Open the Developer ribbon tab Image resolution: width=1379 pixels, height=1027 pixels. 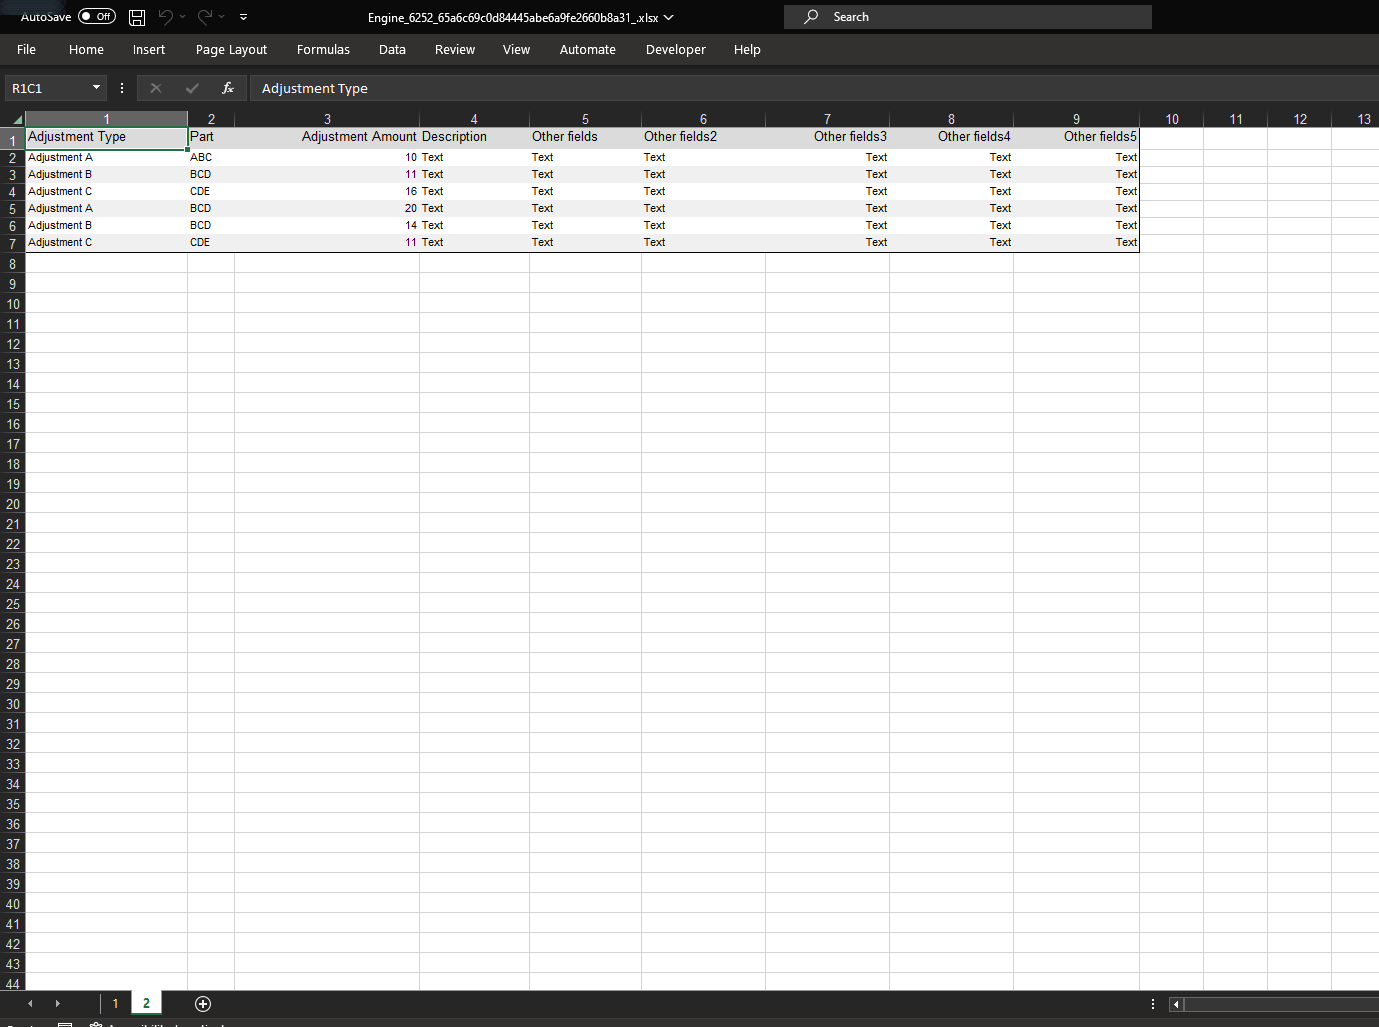pyautogui.click(x=675, y=49)
